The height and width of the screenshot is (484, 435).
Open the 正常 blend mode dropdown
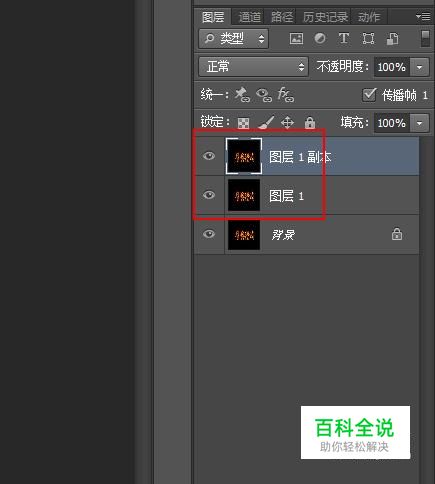pyautogui.click(x=253, y=67)
